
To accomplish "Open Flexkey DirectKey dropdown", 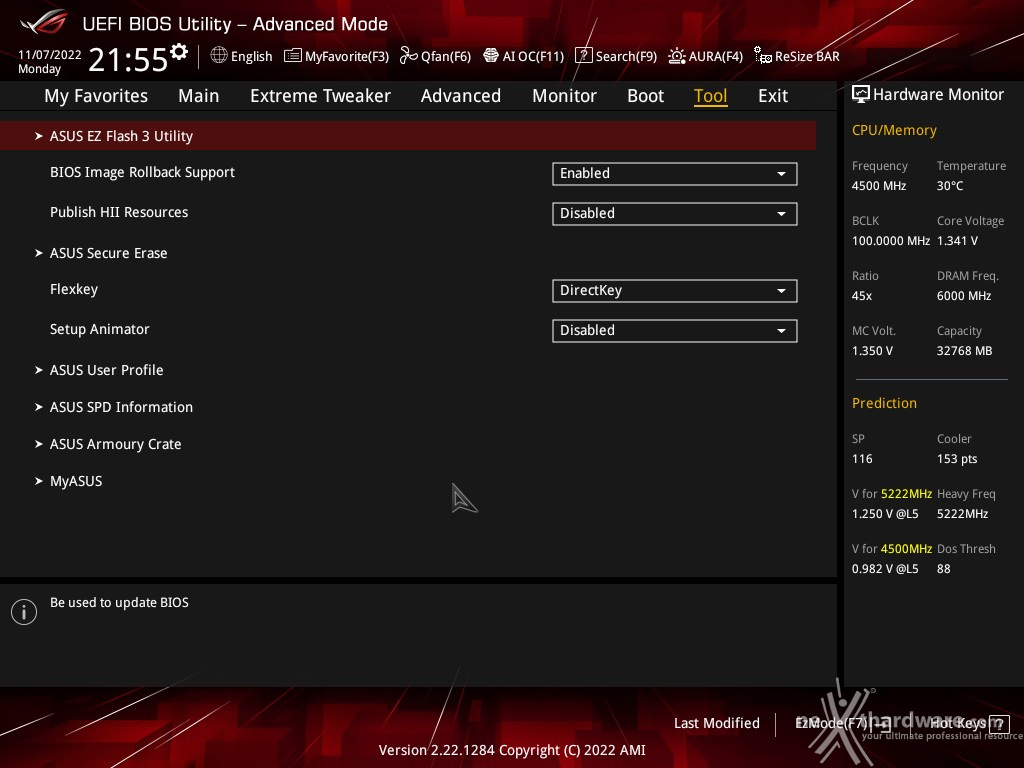I will pyautogui.click(x=675, y=291).
